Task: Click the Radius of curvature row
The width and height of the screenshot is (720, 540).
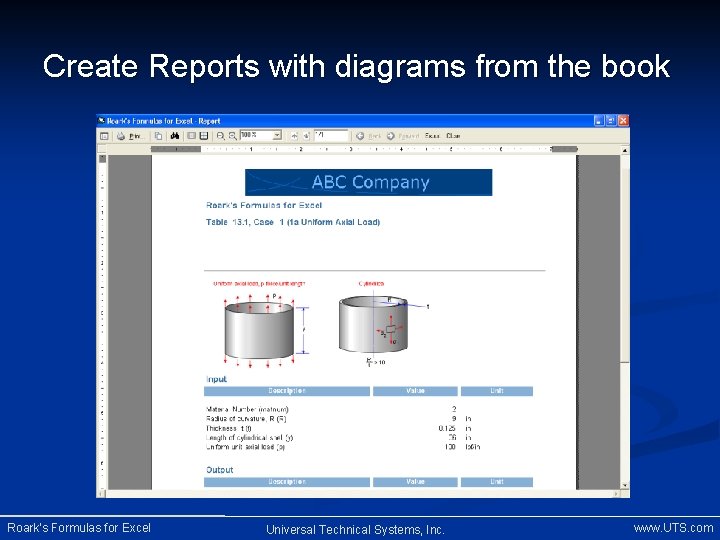Action: (x=340, y=419)
